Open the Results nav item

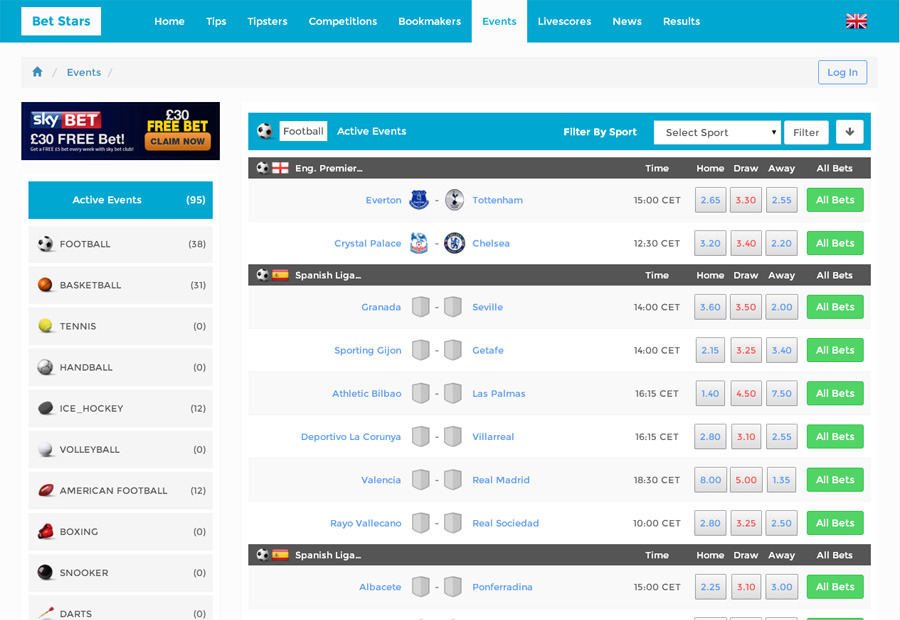coord(681,21)
